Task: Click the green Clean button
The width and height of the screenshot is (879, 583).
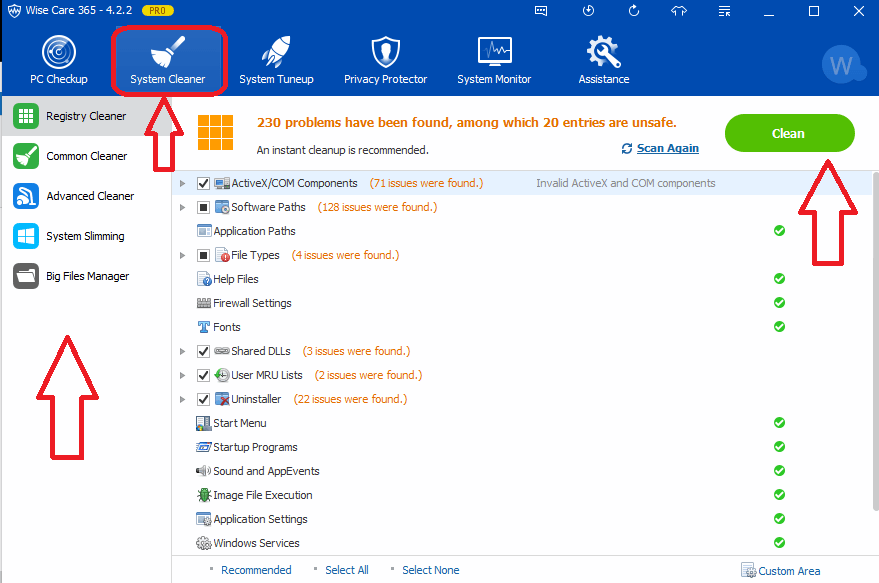Action: pos(789,133)
